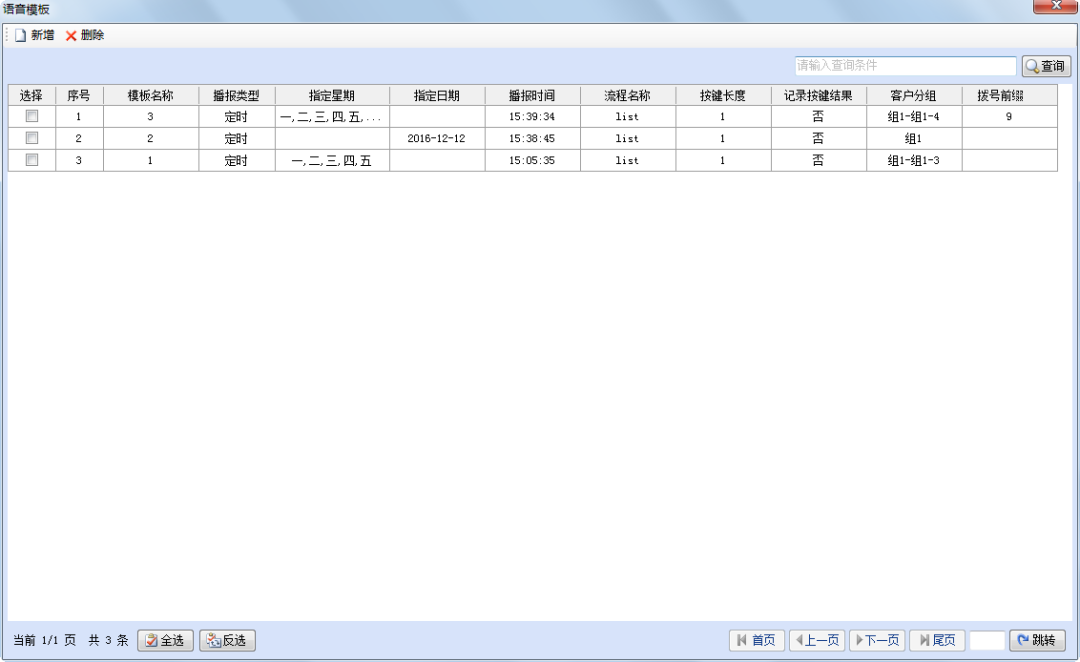This screenshot has width=1080, height=662.
Task: Sort by 播报时间 column header
Action: point(532,96)
